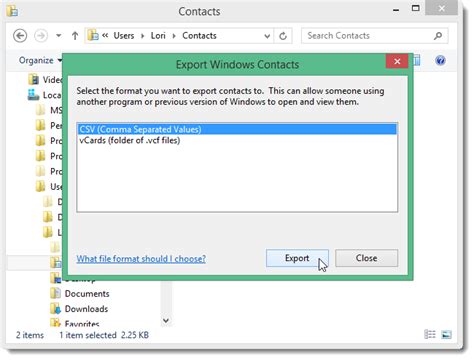Click Contacts in the address path
Image resolution: width=474 pixels, height=360 pixels.
[x=199, y=36]
